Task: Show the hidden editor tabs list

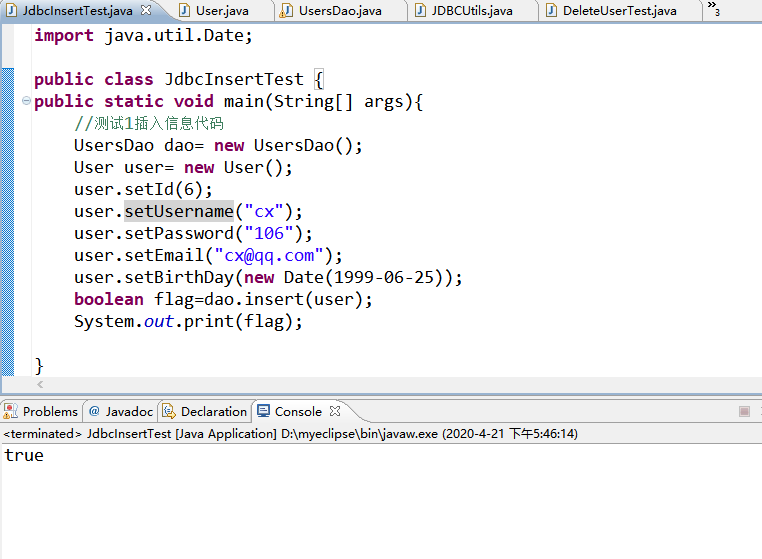Action: pos(713,8)
